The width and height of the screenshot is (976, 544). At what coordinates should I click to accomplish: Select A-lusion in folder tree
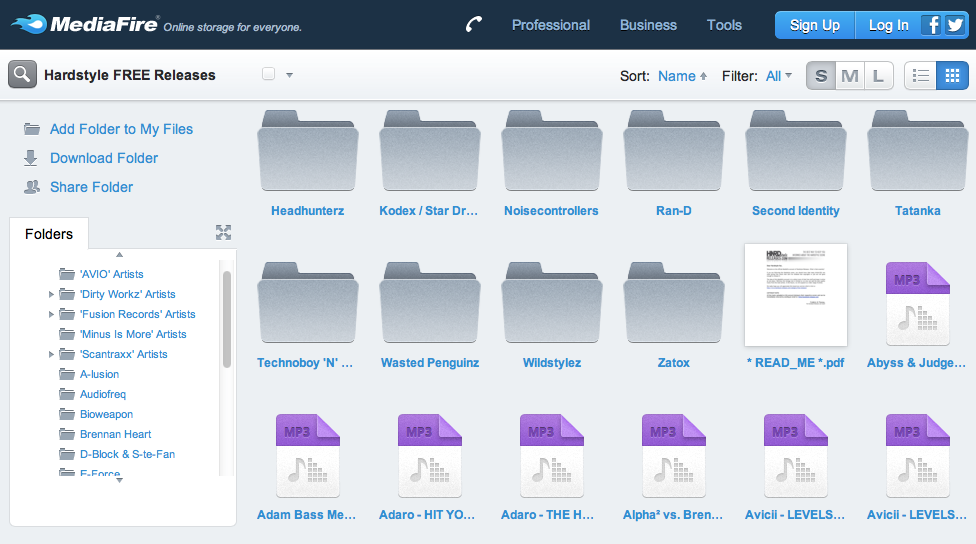[x=99, y=374]
